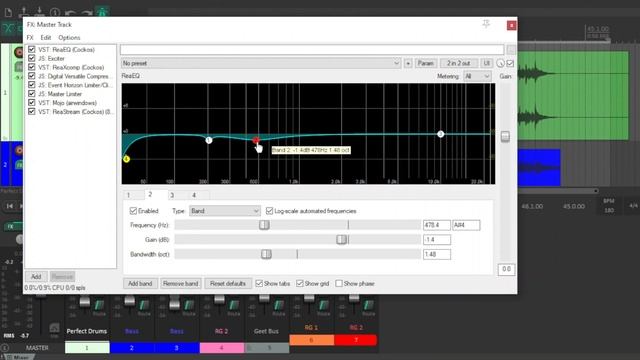Click the Reset defaults button

tap(228, 283)
